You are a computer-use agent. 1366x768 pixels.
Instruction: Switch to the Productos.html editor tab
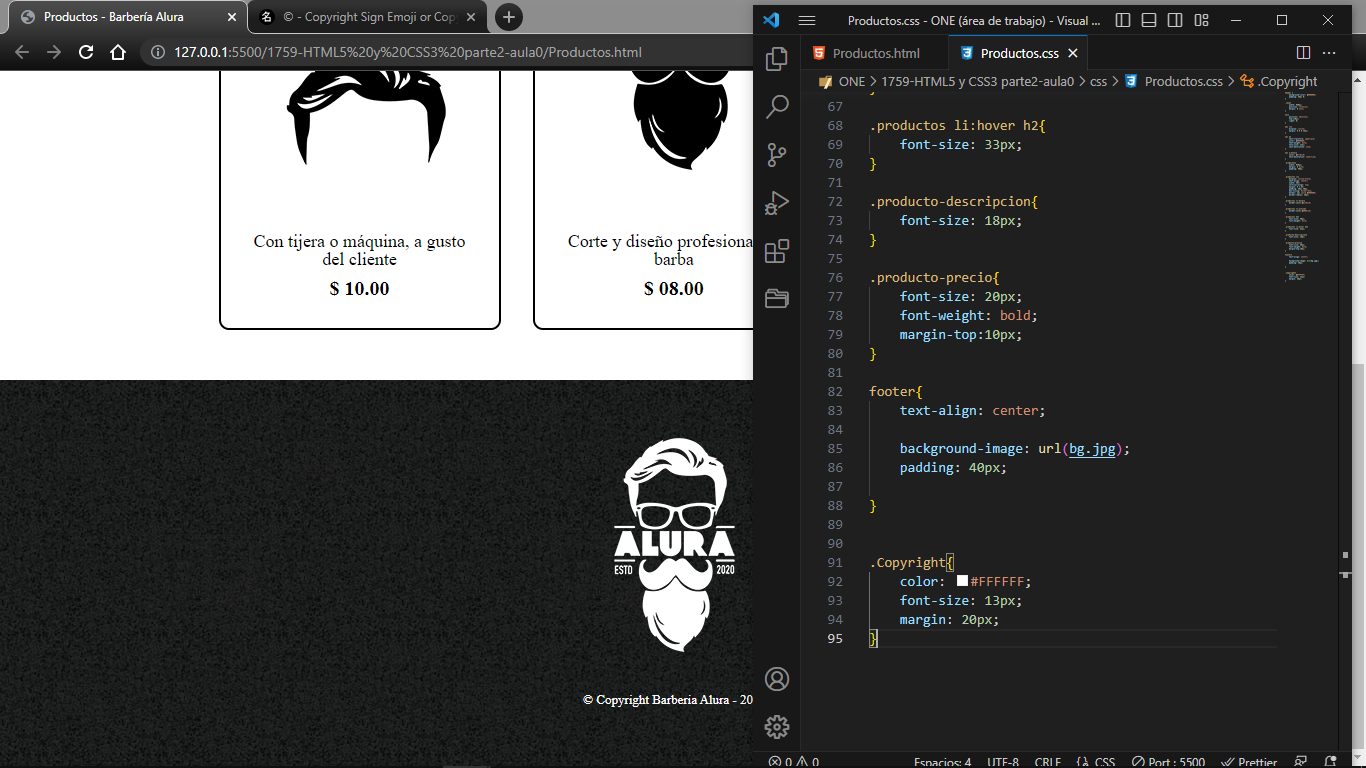[x=875, y=53]
